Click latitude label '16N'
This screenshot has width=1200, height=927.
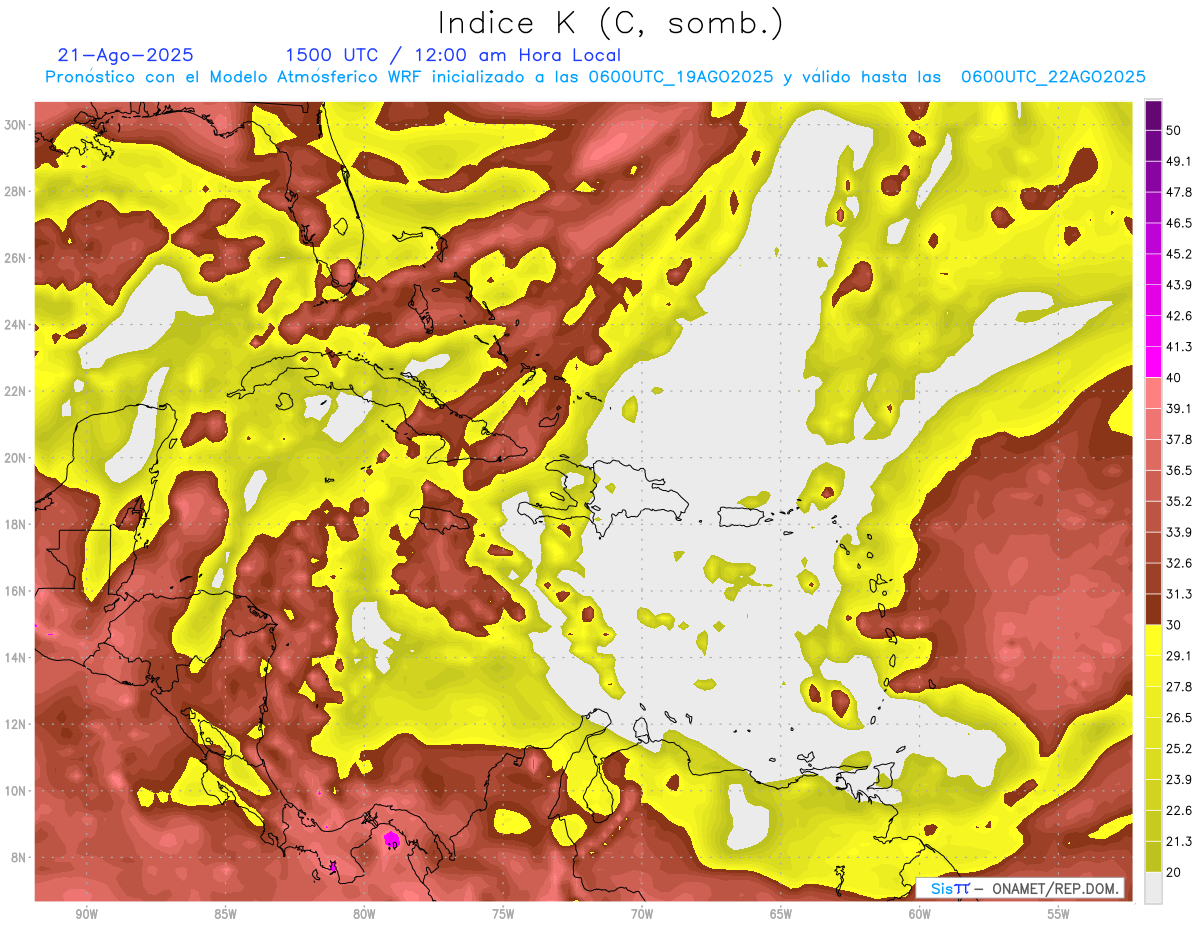click(x=17, y=591)
